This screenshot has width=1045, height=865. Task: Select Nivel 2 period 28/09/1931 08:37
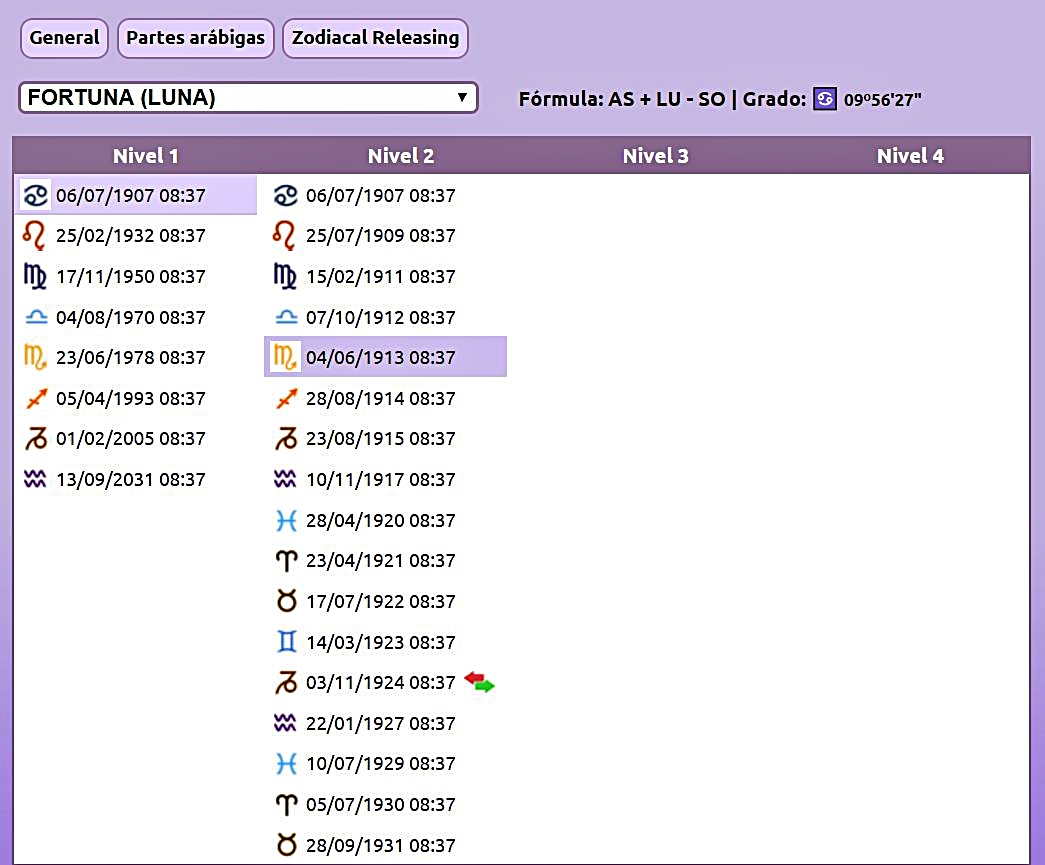380,845
